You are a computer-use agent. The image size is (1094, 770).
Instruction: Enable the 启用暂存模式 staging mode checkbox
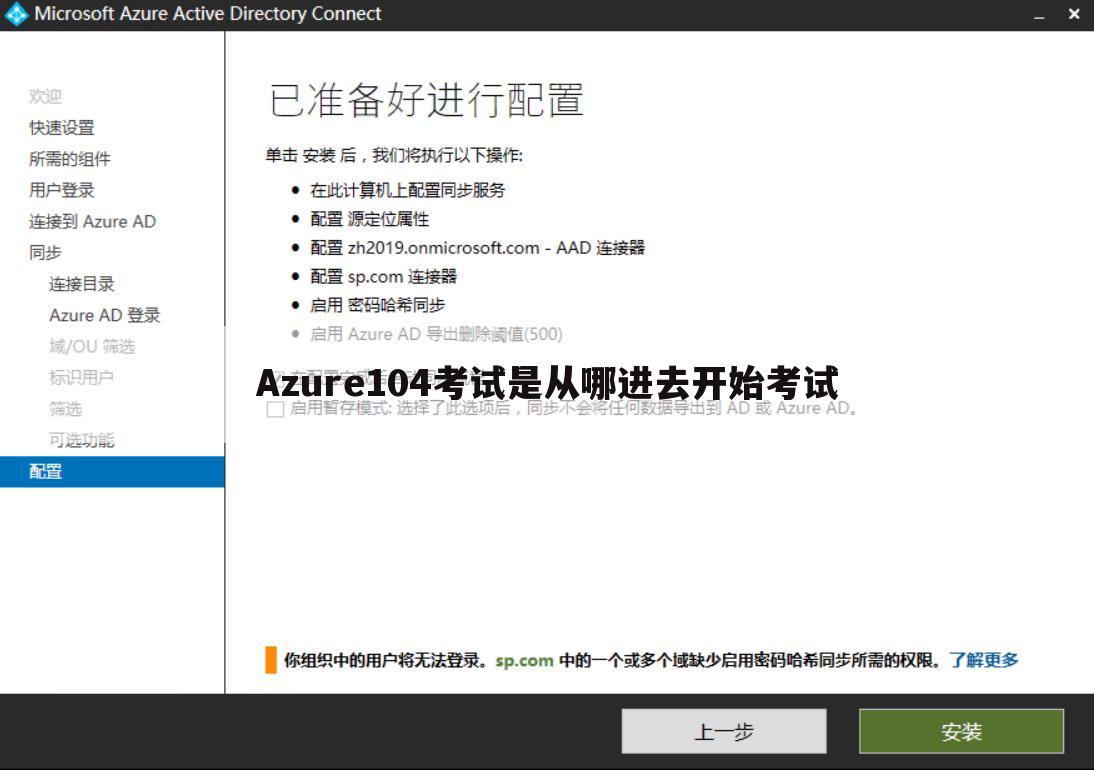click(x=276, y=409)
